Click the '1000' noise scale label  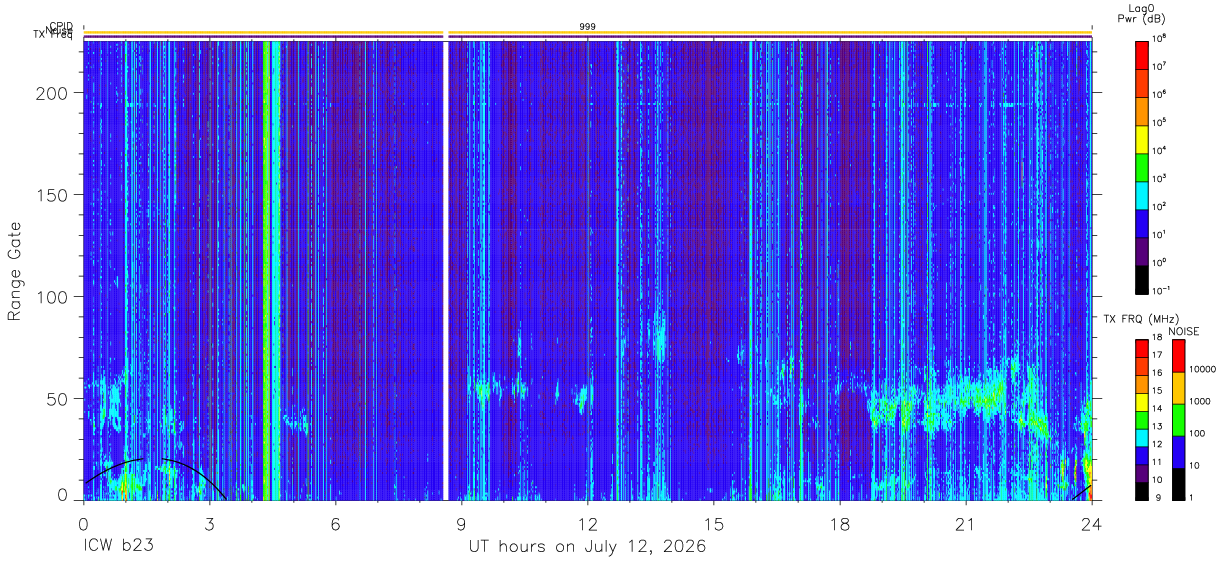[x=1200, y=401]
